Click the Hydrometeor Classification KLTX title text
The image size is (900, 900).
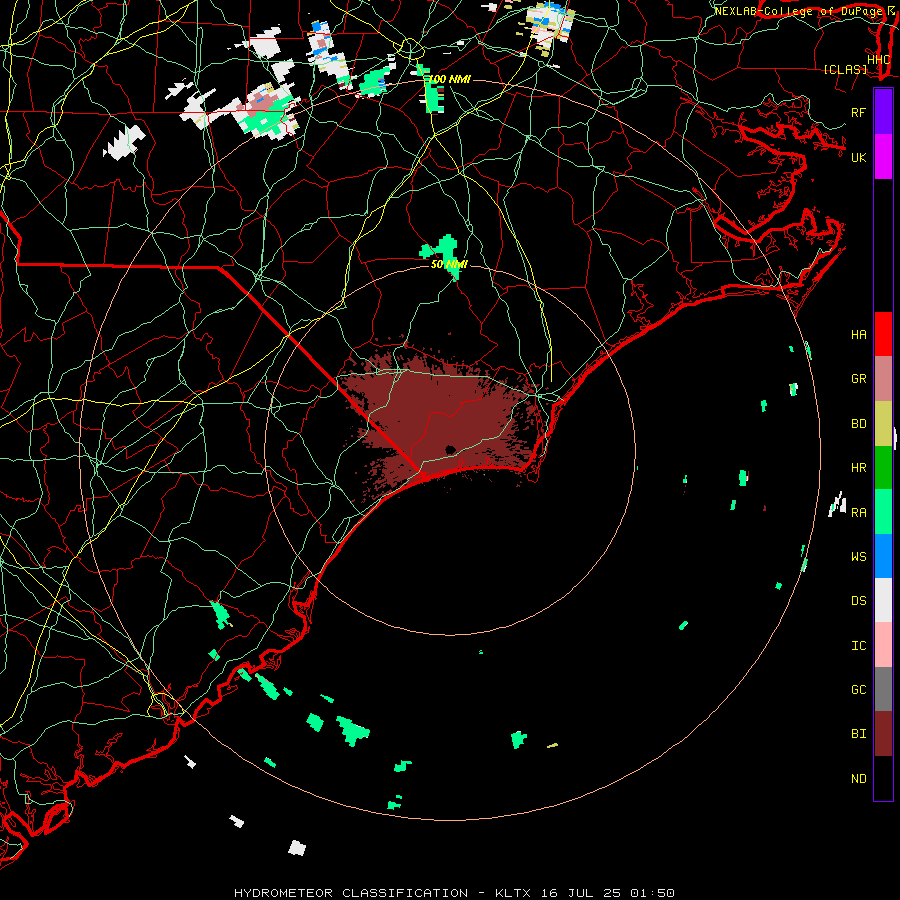tap(454, 893)
